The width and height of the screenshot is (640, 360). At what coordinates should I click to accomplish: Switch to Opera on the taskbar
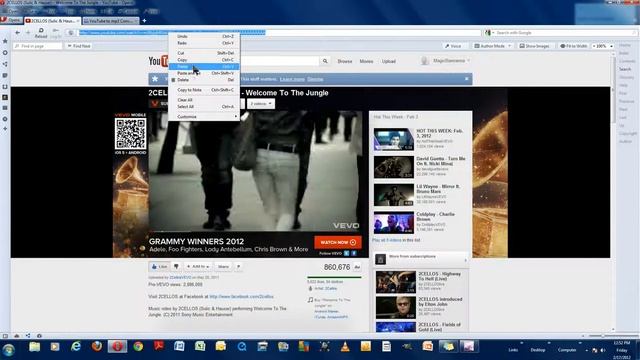click(x=118, y=347)
